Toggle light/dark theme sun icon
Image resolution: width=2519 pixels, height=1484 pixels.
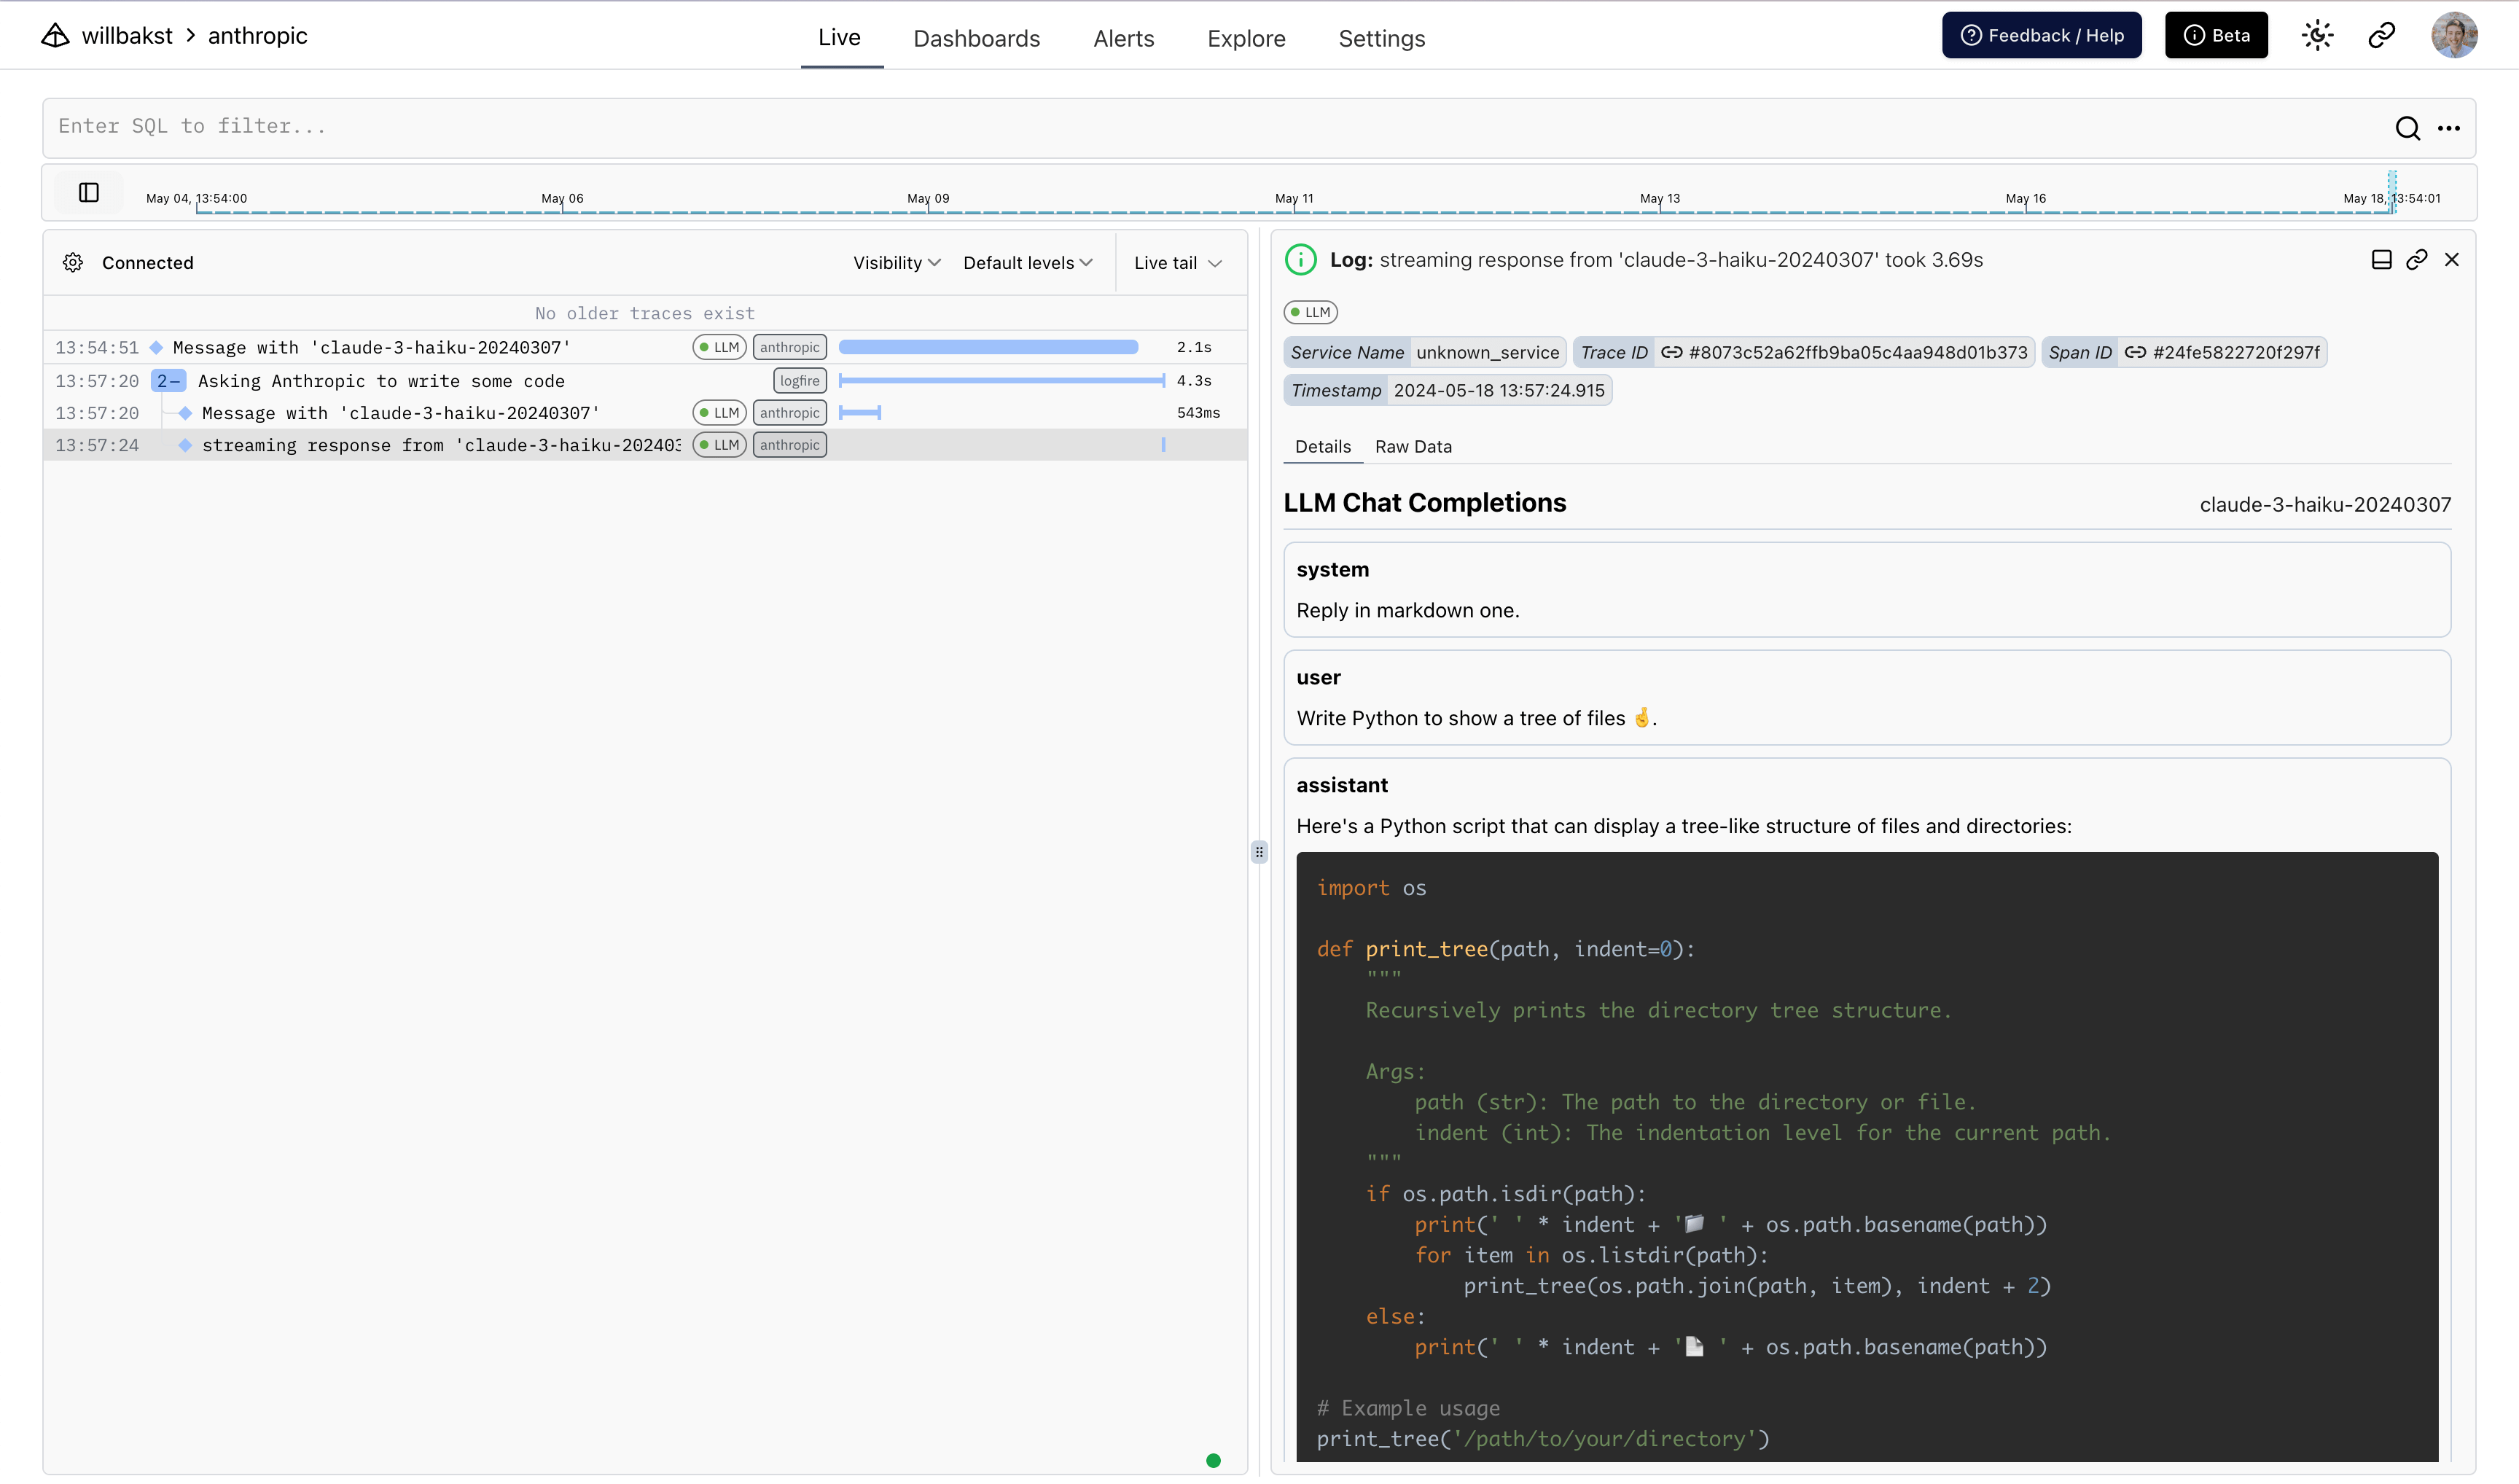[2317, 36]
